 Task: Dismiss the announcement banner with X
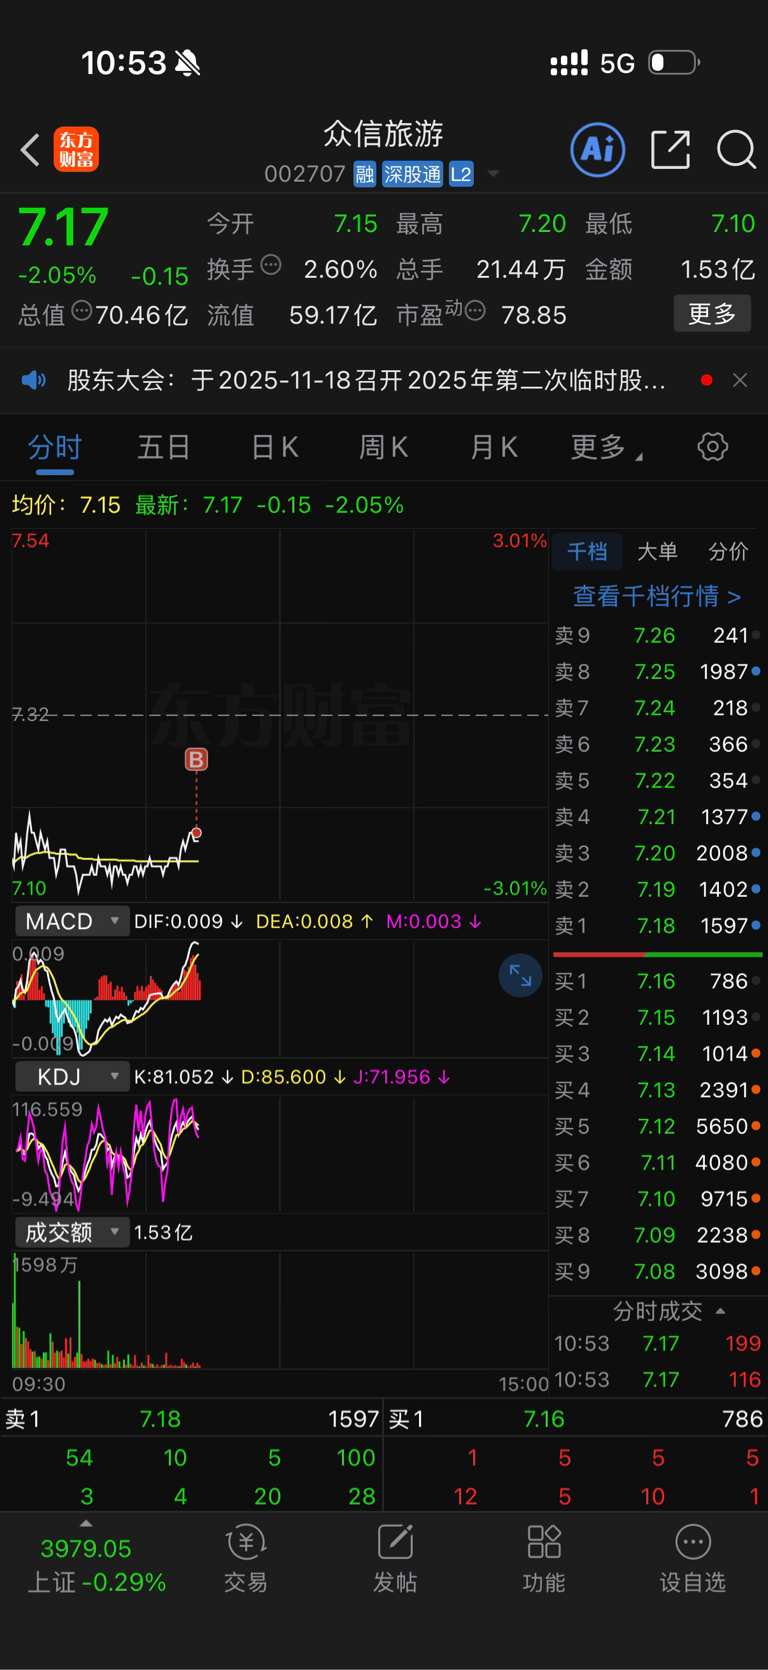(740, 380)
